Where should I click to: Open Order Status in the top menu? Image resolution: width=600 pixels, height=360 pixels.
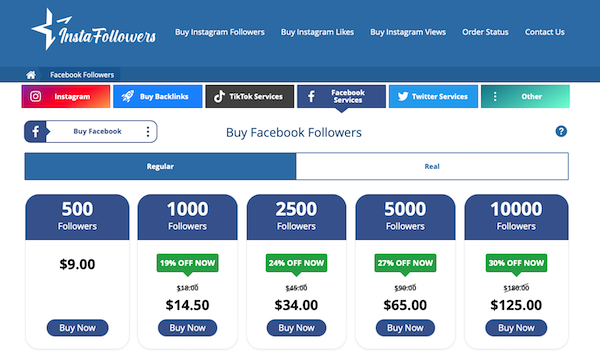pos(485,32)
